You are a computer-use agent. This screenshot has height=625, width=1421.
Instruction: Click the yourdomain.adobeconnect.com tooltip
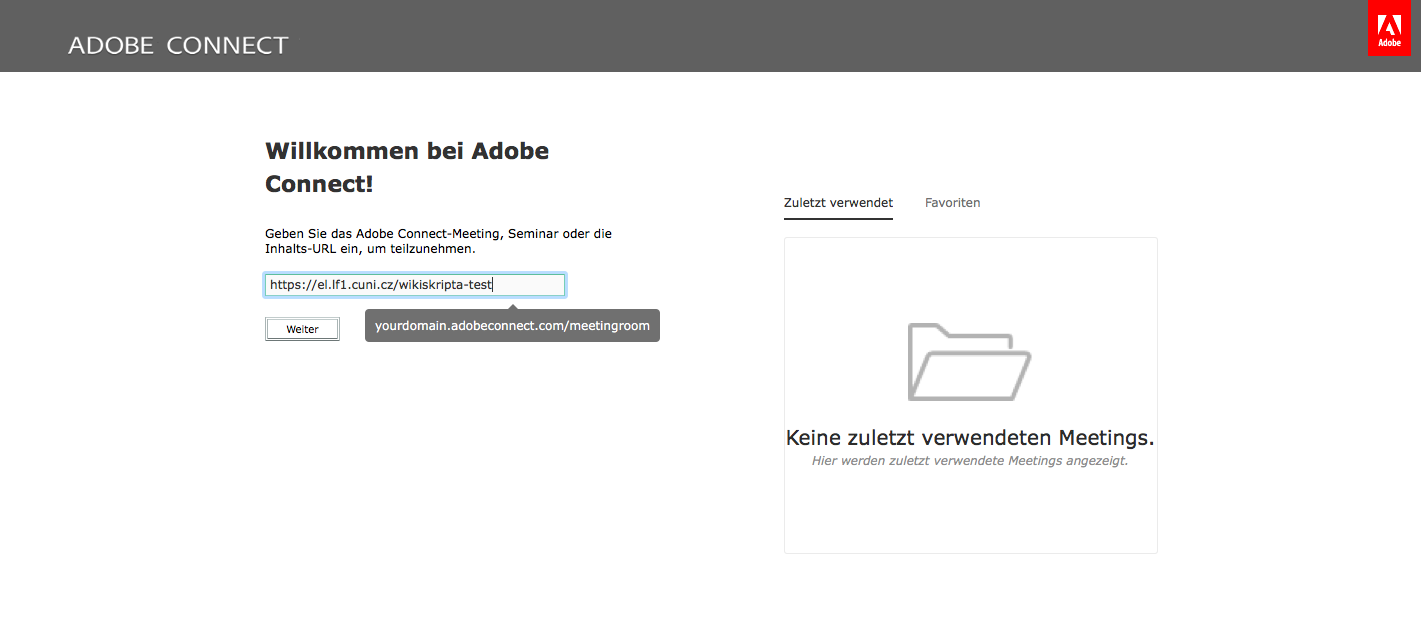tap(511, 325)
